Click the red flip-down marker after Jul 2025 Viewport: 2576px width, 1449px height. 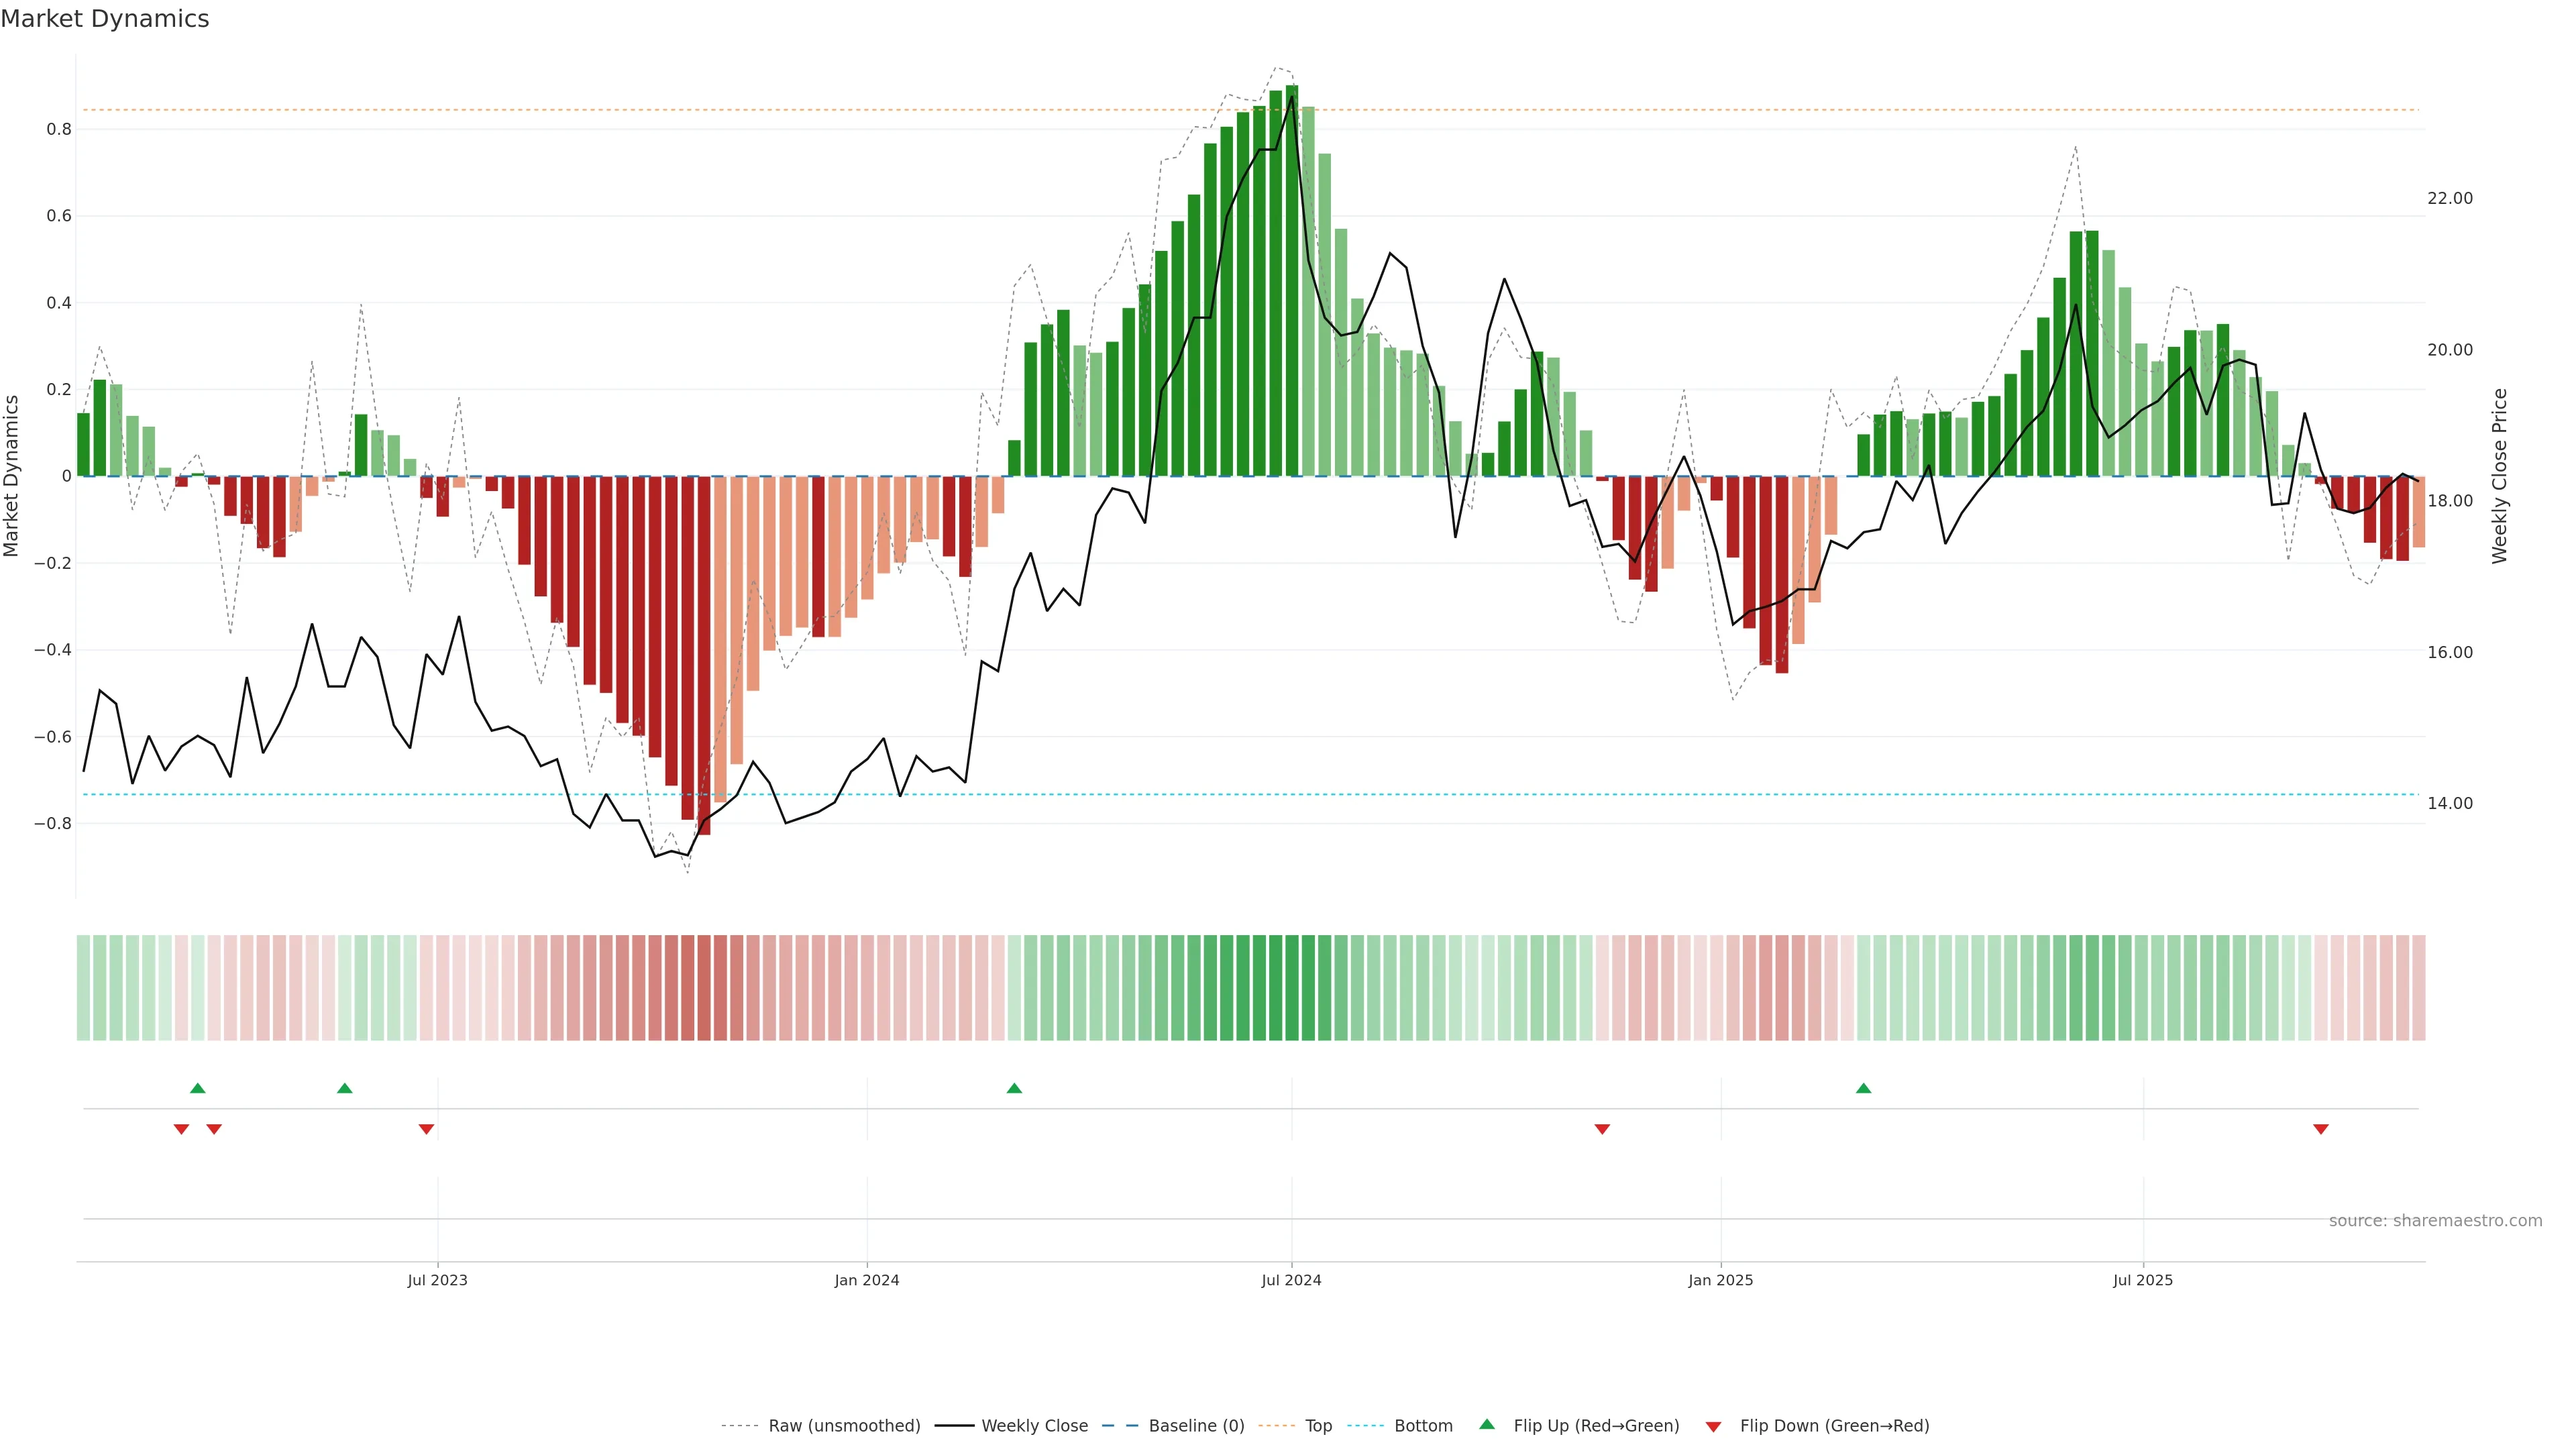pyautogui.click(x=2321, y=1129)
